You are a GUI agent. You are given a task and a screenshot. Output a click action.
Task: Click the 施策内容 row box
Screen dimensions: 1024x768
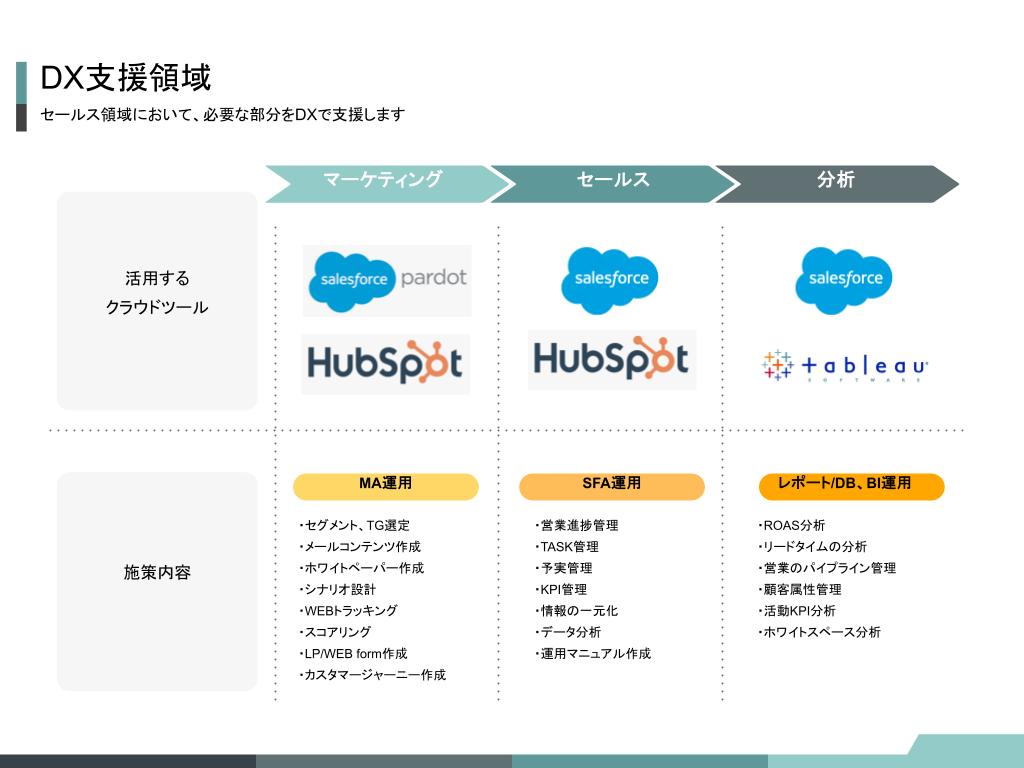coord(157,581)
